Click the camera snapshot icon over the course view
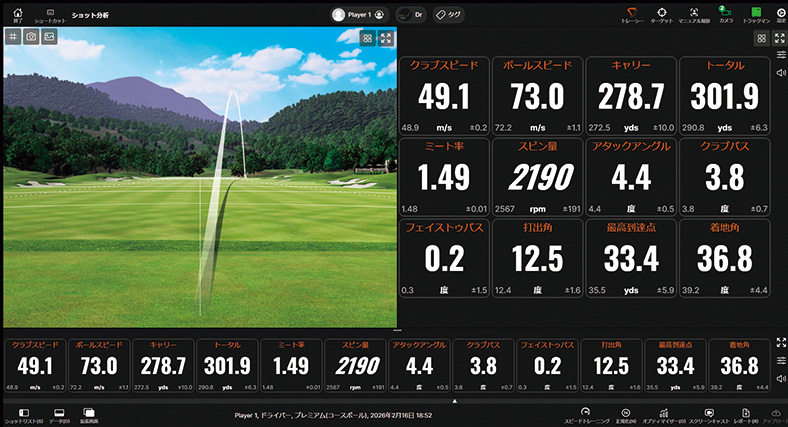The image size is (788, 427). coord(31,36)
